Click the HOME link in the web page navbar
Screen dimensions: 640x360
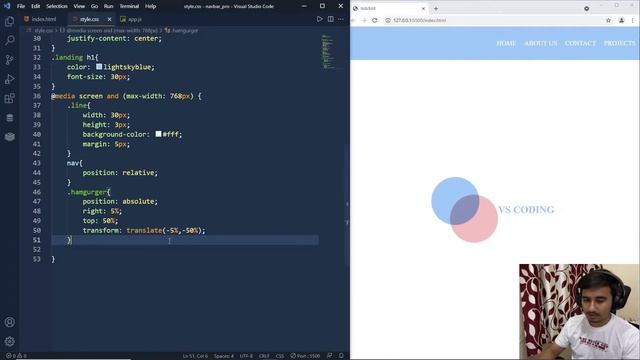point(506,43)
